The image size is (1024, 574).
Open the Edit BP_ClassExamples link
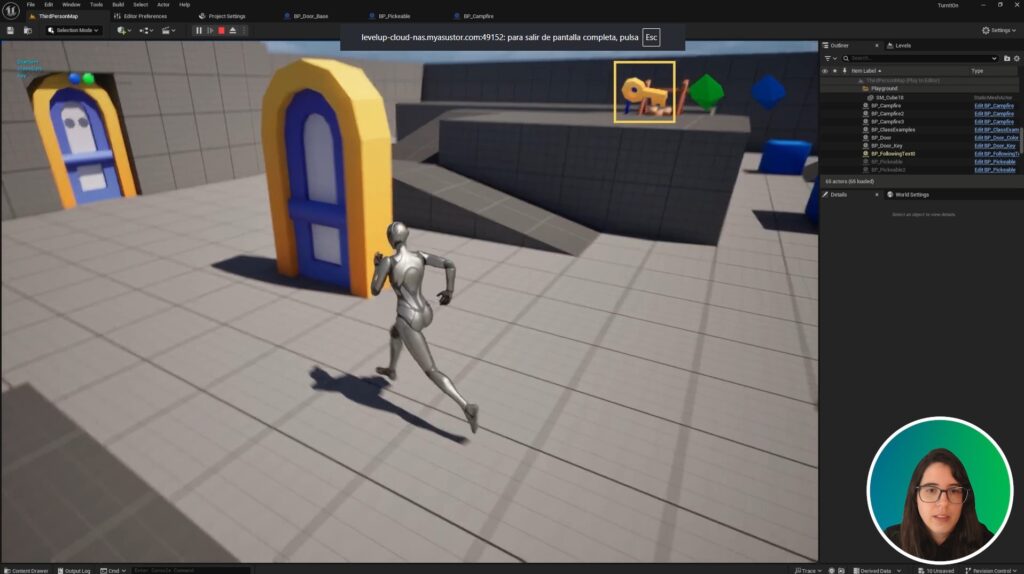point(996,129)
